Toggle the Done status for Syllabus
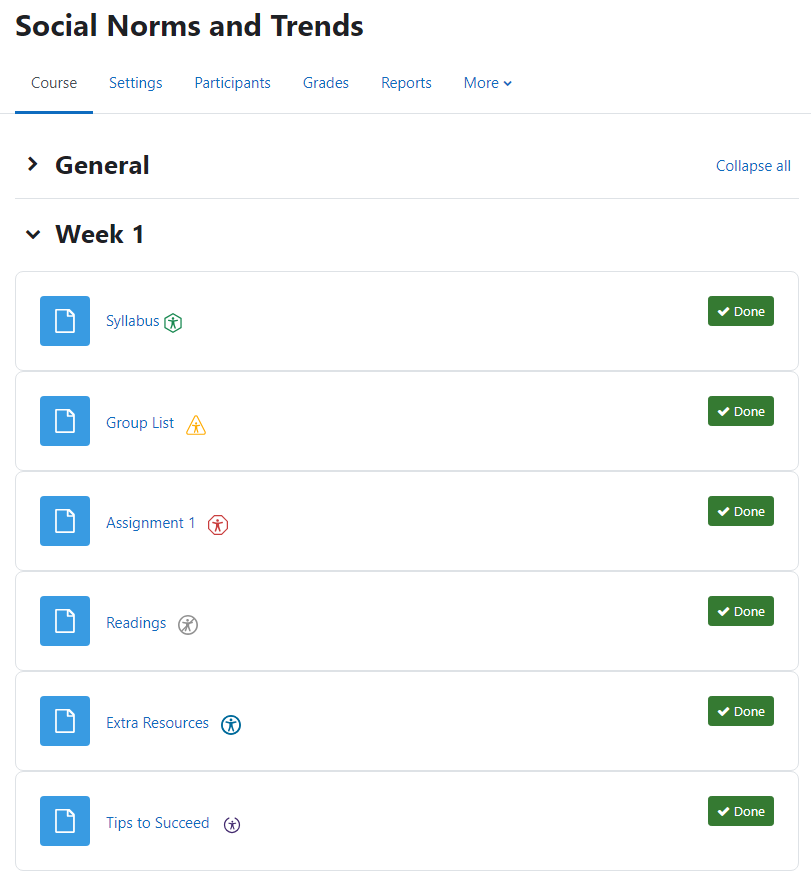The height and width of the screenshot is (875, 811). 740,311
